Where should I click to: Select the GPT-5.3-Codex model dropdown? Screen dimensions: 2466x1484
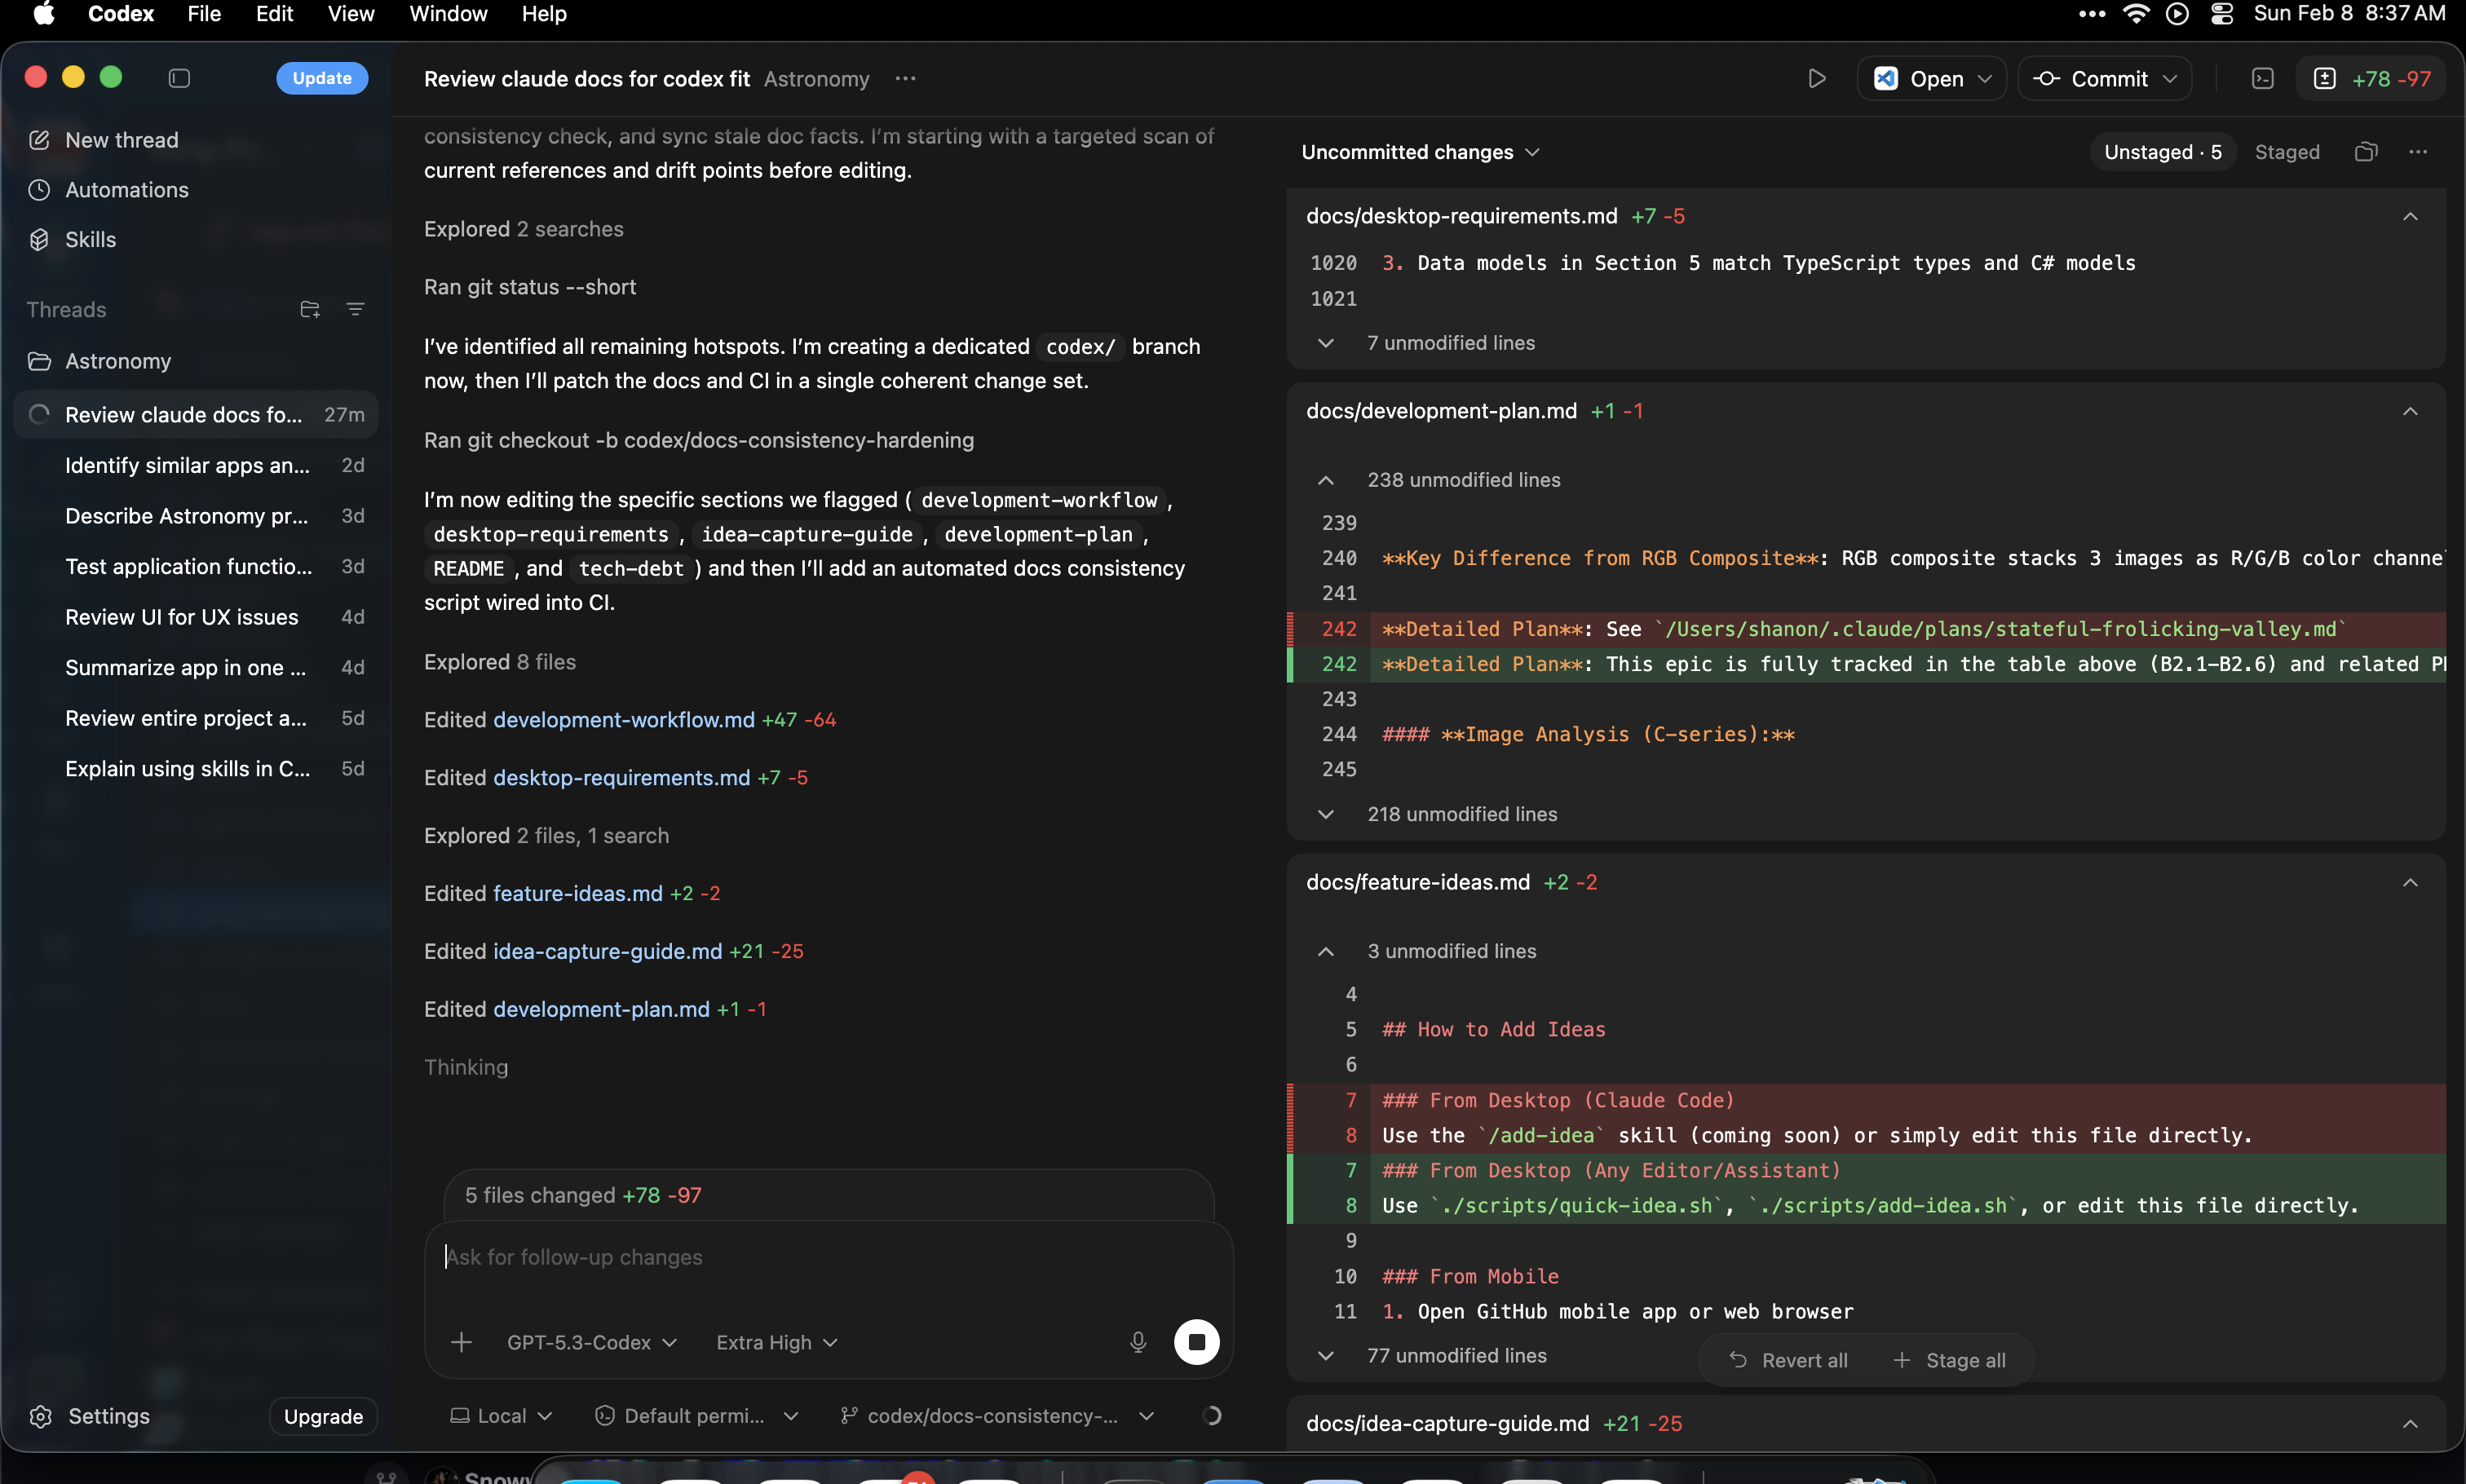coord(591,1342)
